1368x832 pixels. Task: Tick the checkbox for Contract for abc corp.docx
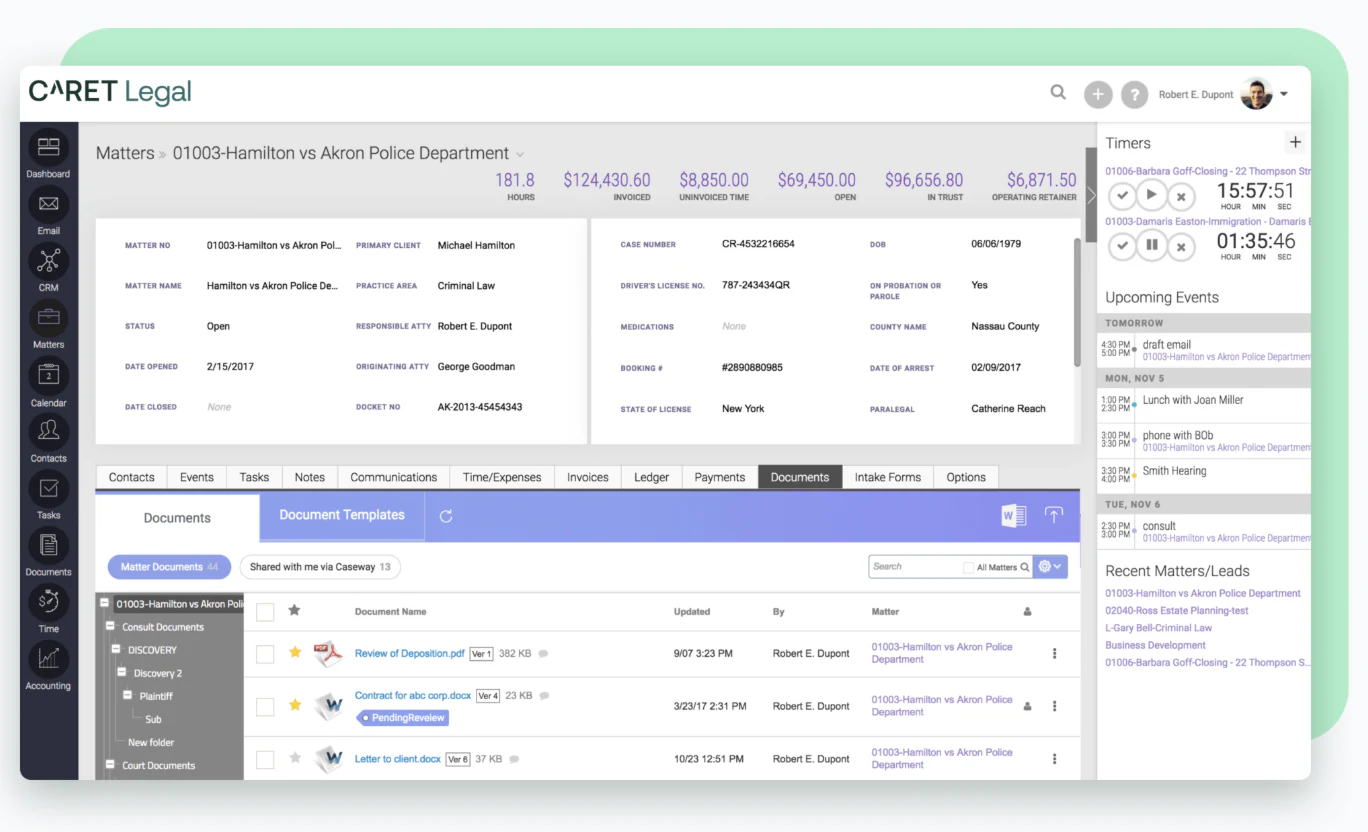[265, 707]
